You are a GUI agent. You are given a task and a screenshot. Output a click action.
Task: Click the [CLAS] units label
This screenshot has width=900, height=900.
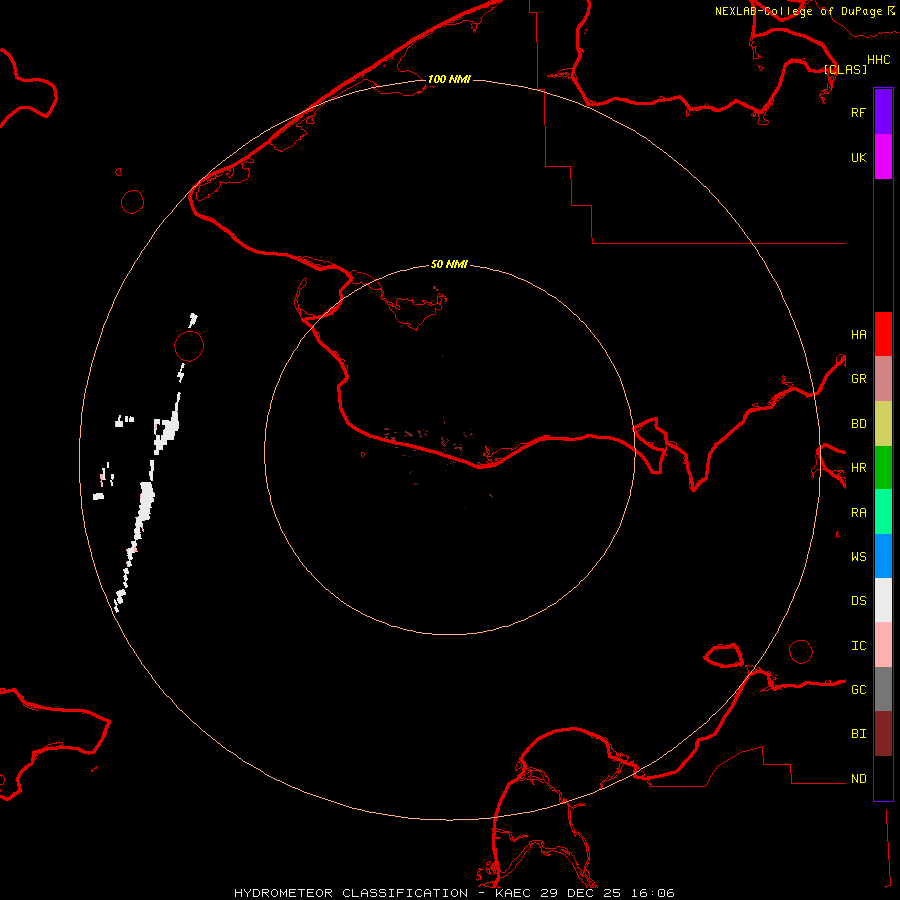tap(845, 69)
